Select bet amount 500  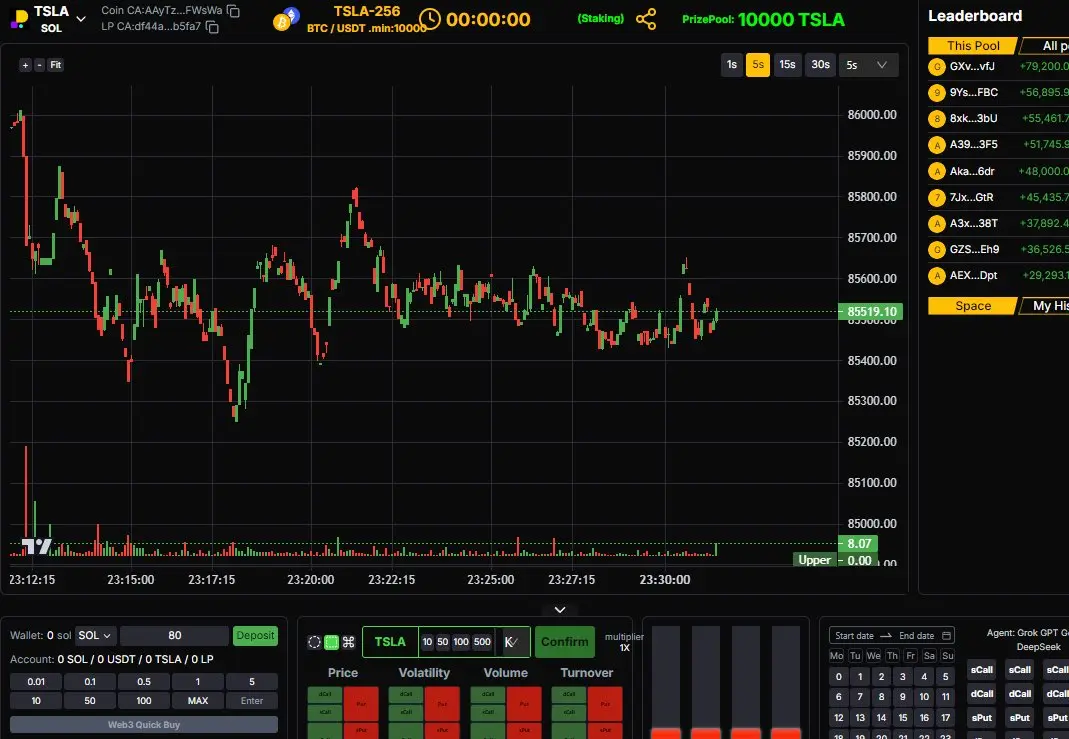(x=482, y=642)
